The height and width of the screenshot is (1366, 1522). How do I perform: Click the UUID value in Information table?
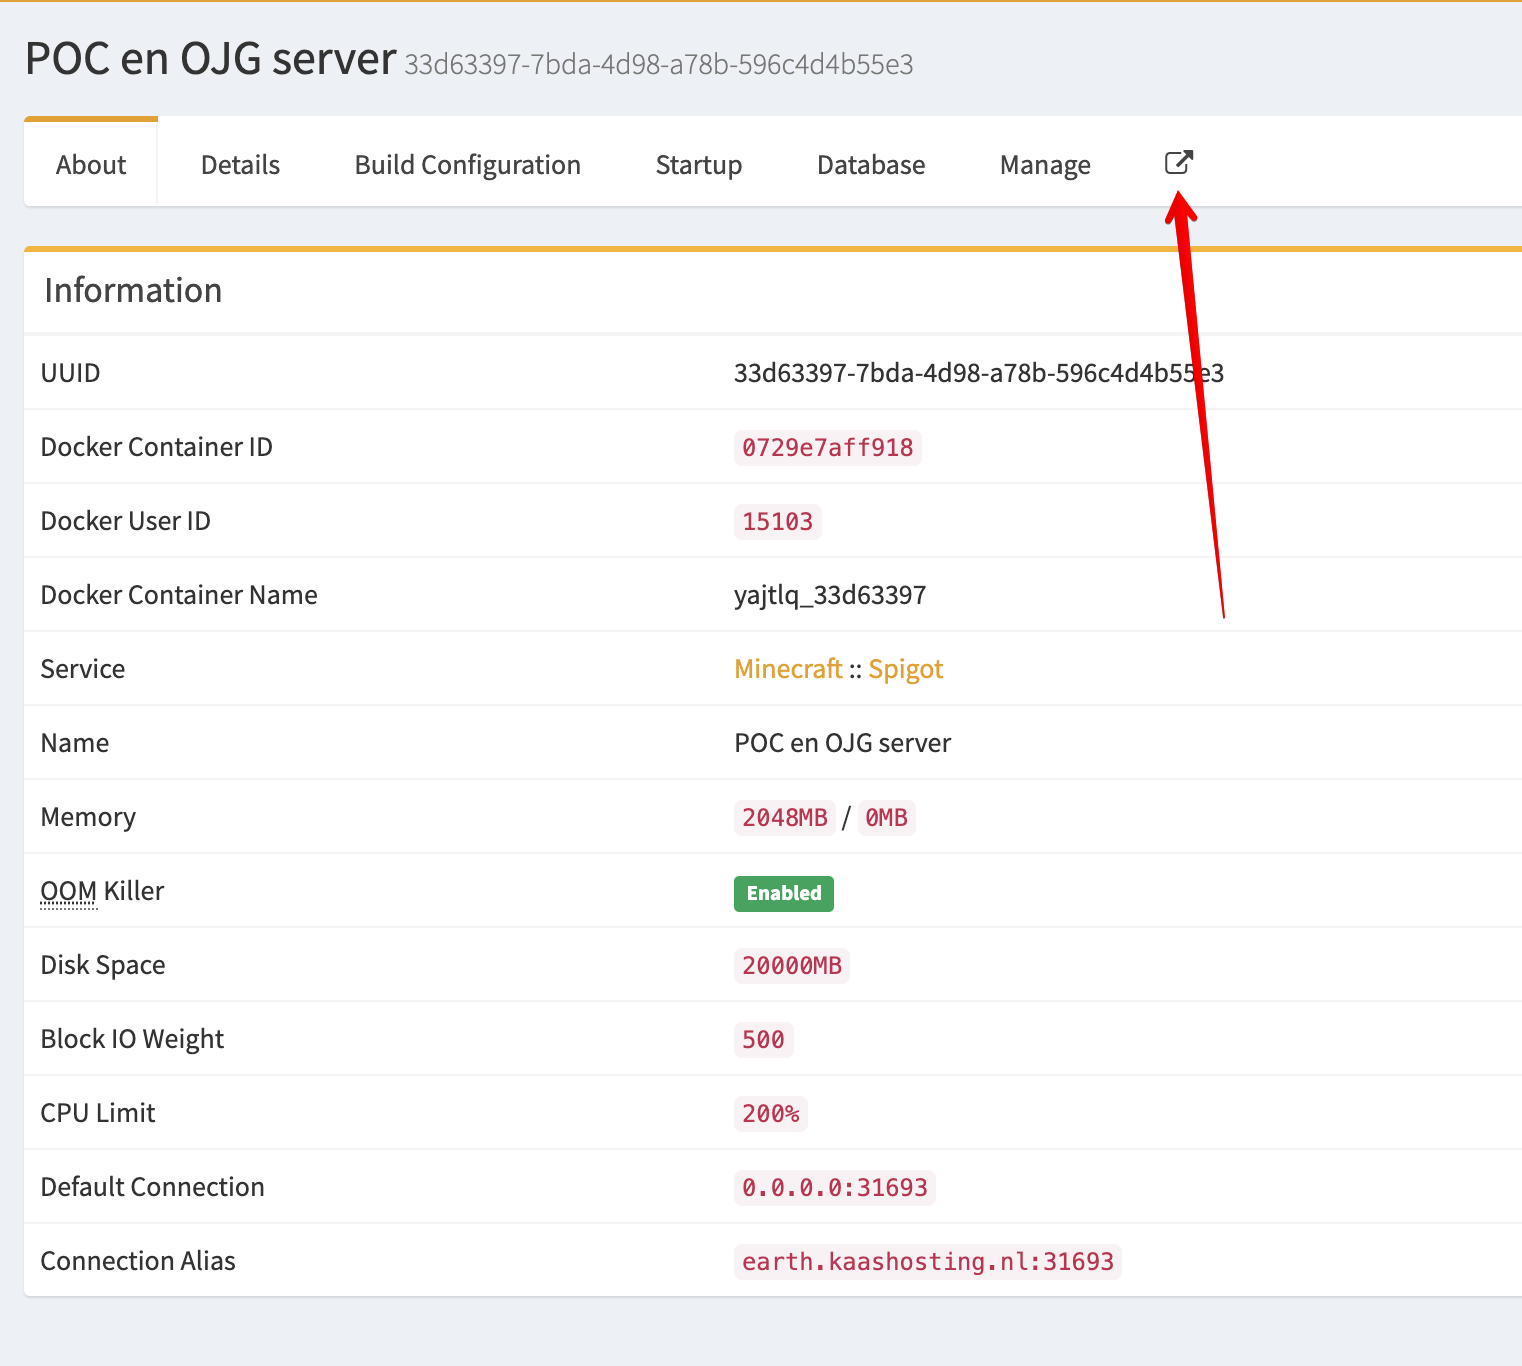pyautogui.click(x=977, y=373)
